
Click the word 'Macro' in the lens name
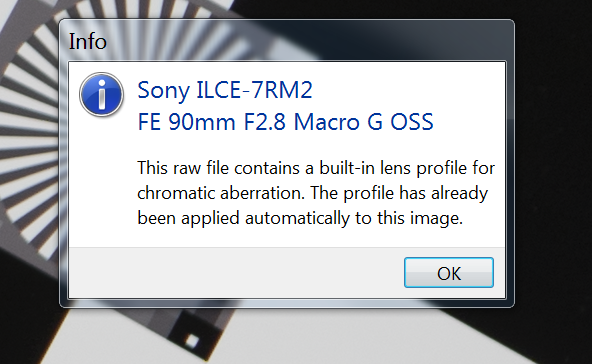click(326, 122)
